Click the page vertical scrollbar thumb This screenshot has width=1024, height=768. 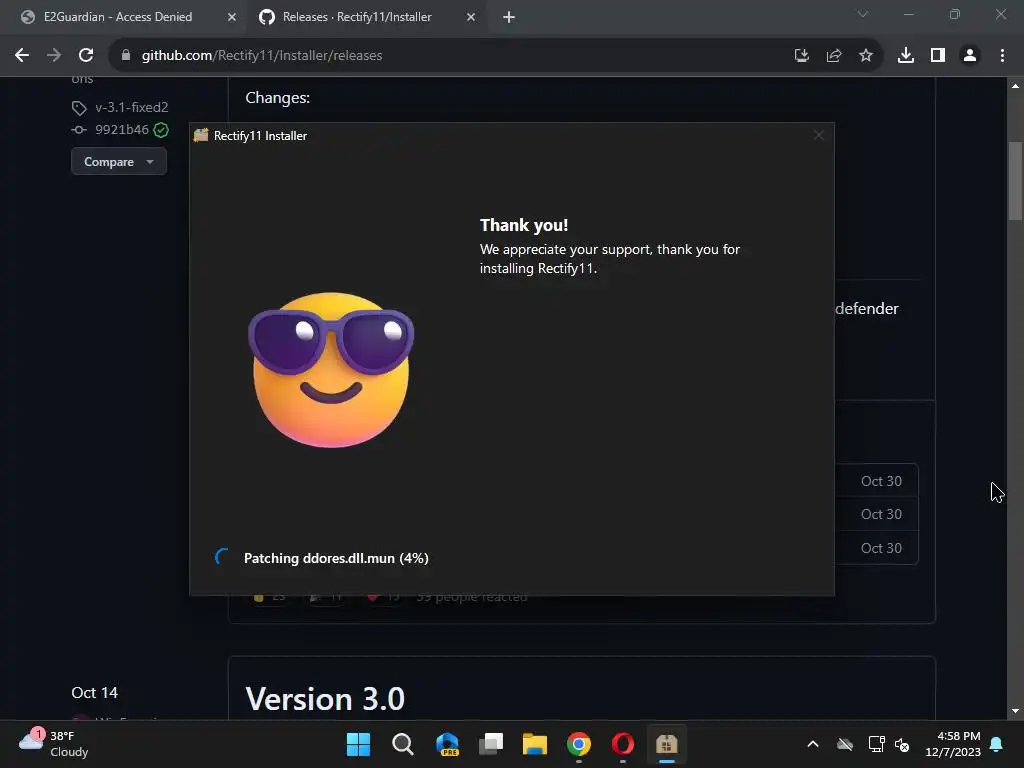point(1015,181)
